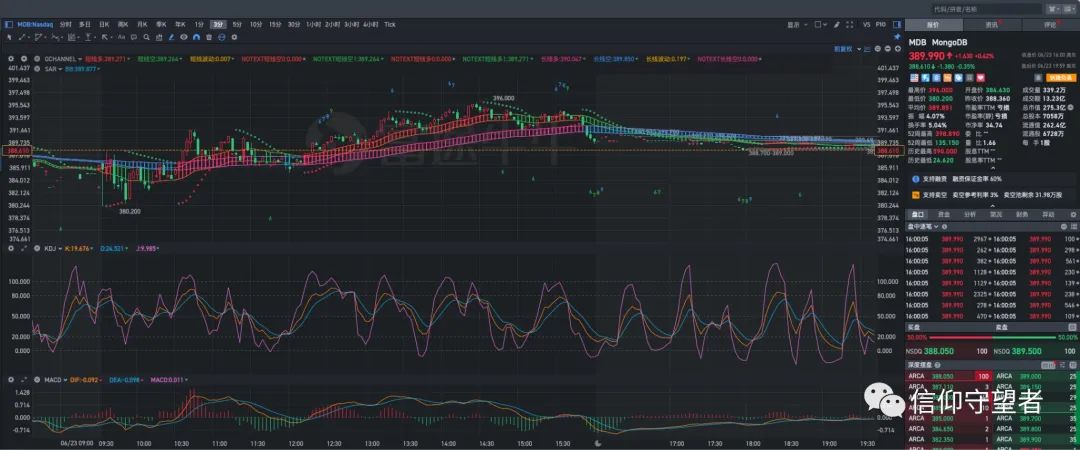Click the info icon next to 总市值

[x=1070, y=108]
